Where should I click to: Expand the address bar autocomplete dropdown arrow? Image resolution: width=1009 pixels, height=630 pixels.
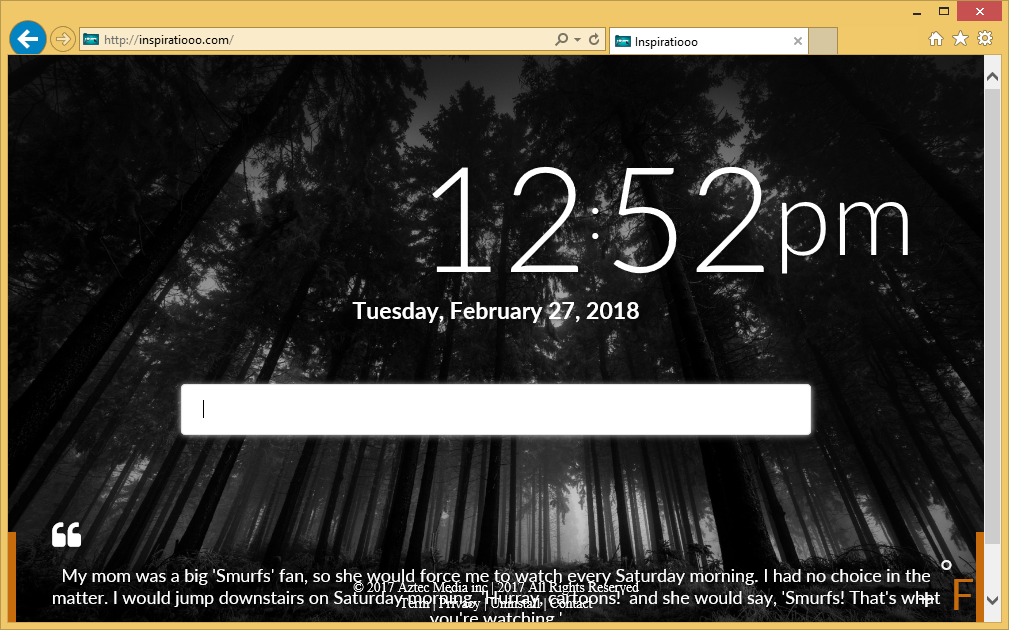point(577,40)
